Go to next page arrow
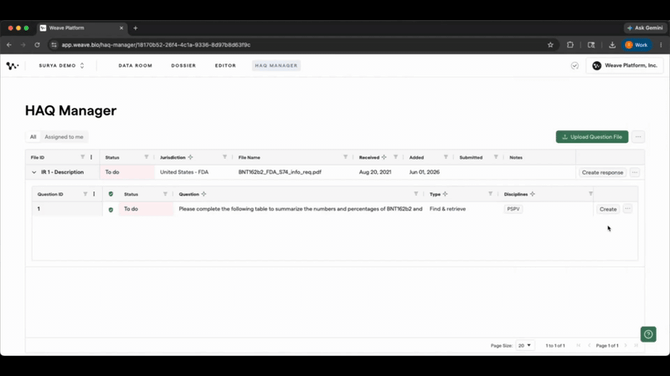The height and width of the screenshot is (376, 670). pos(626,345)
